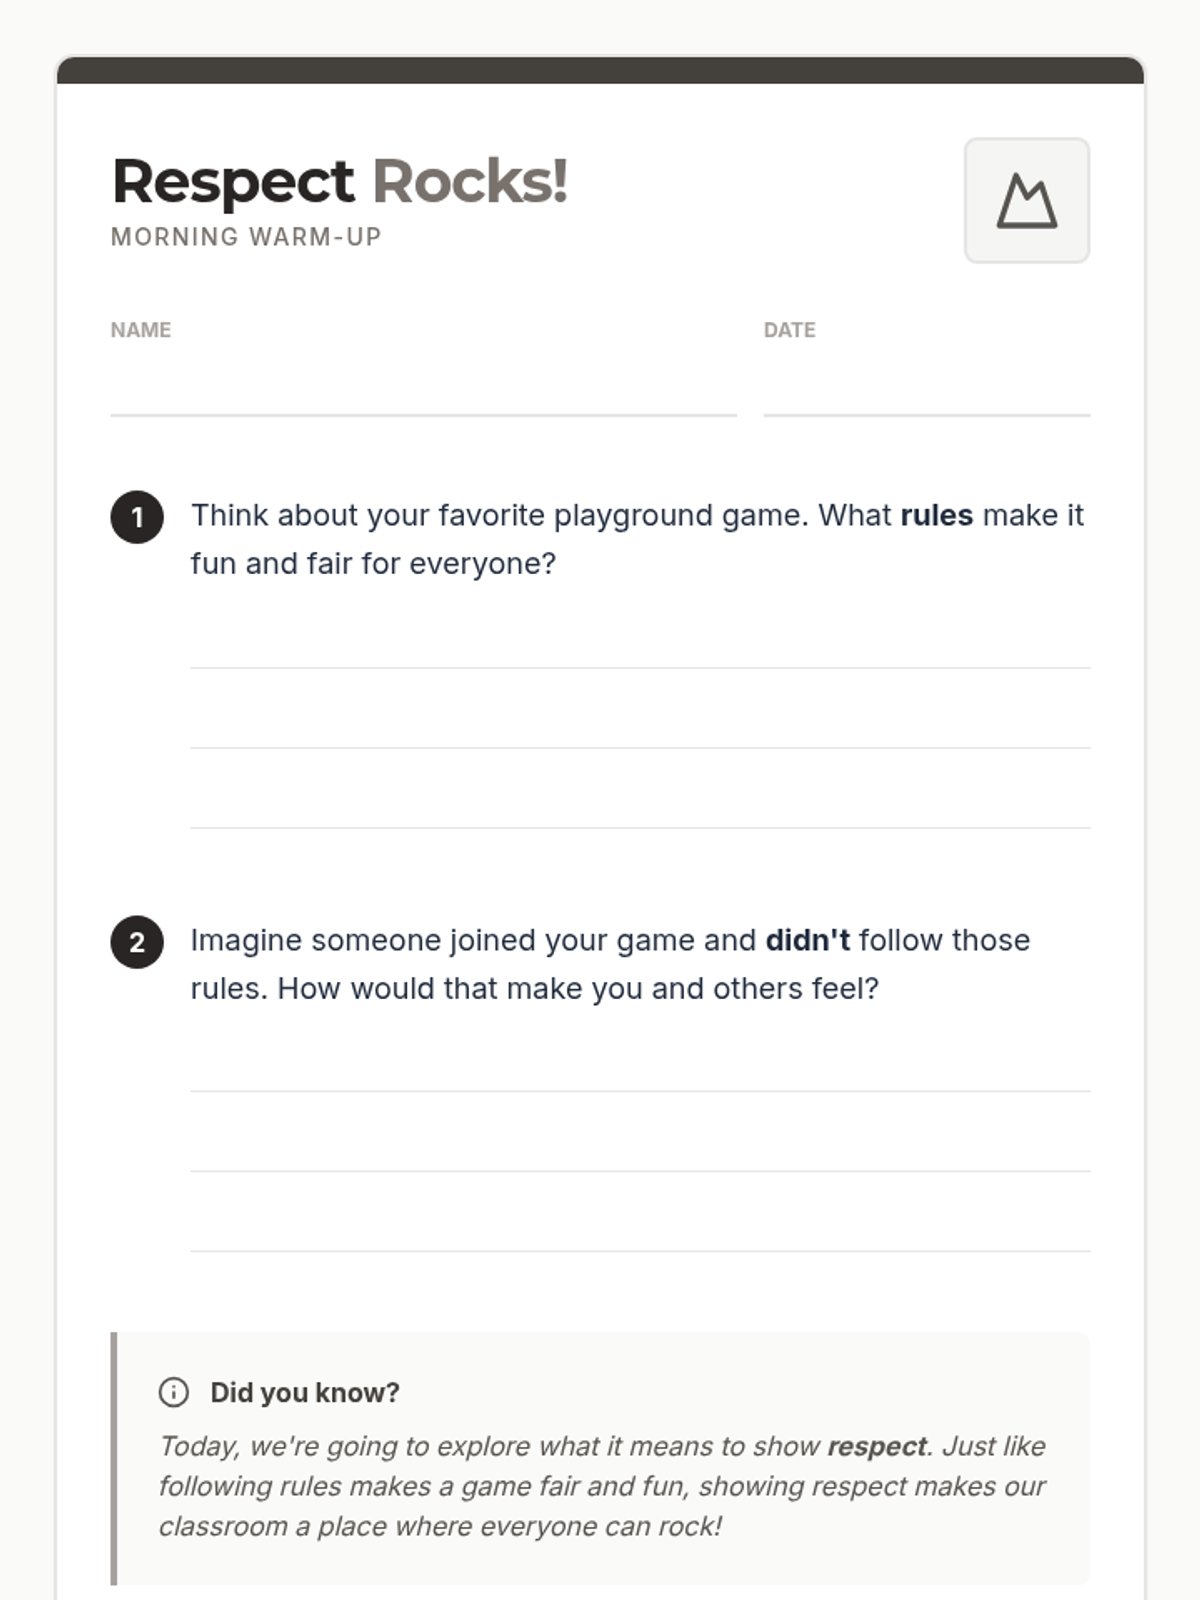Click the bold word didn't in question 2
1200x1600 pixels.
point(807,940)
